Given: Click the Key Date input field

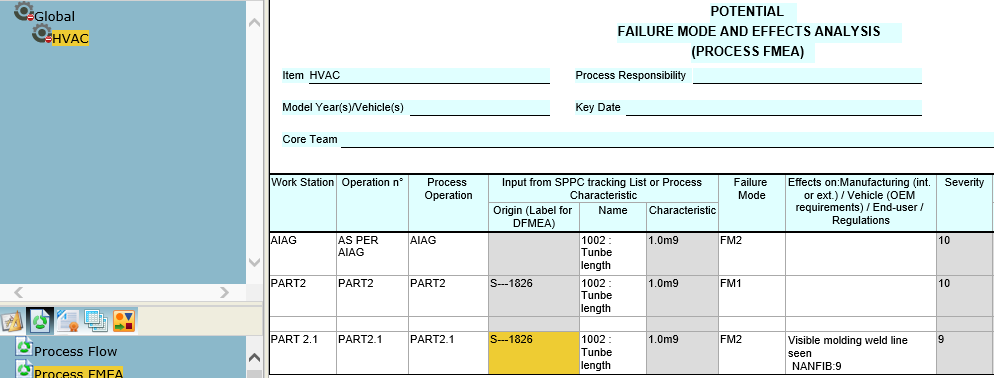Looking at the screenshot, I should (773, 108).
